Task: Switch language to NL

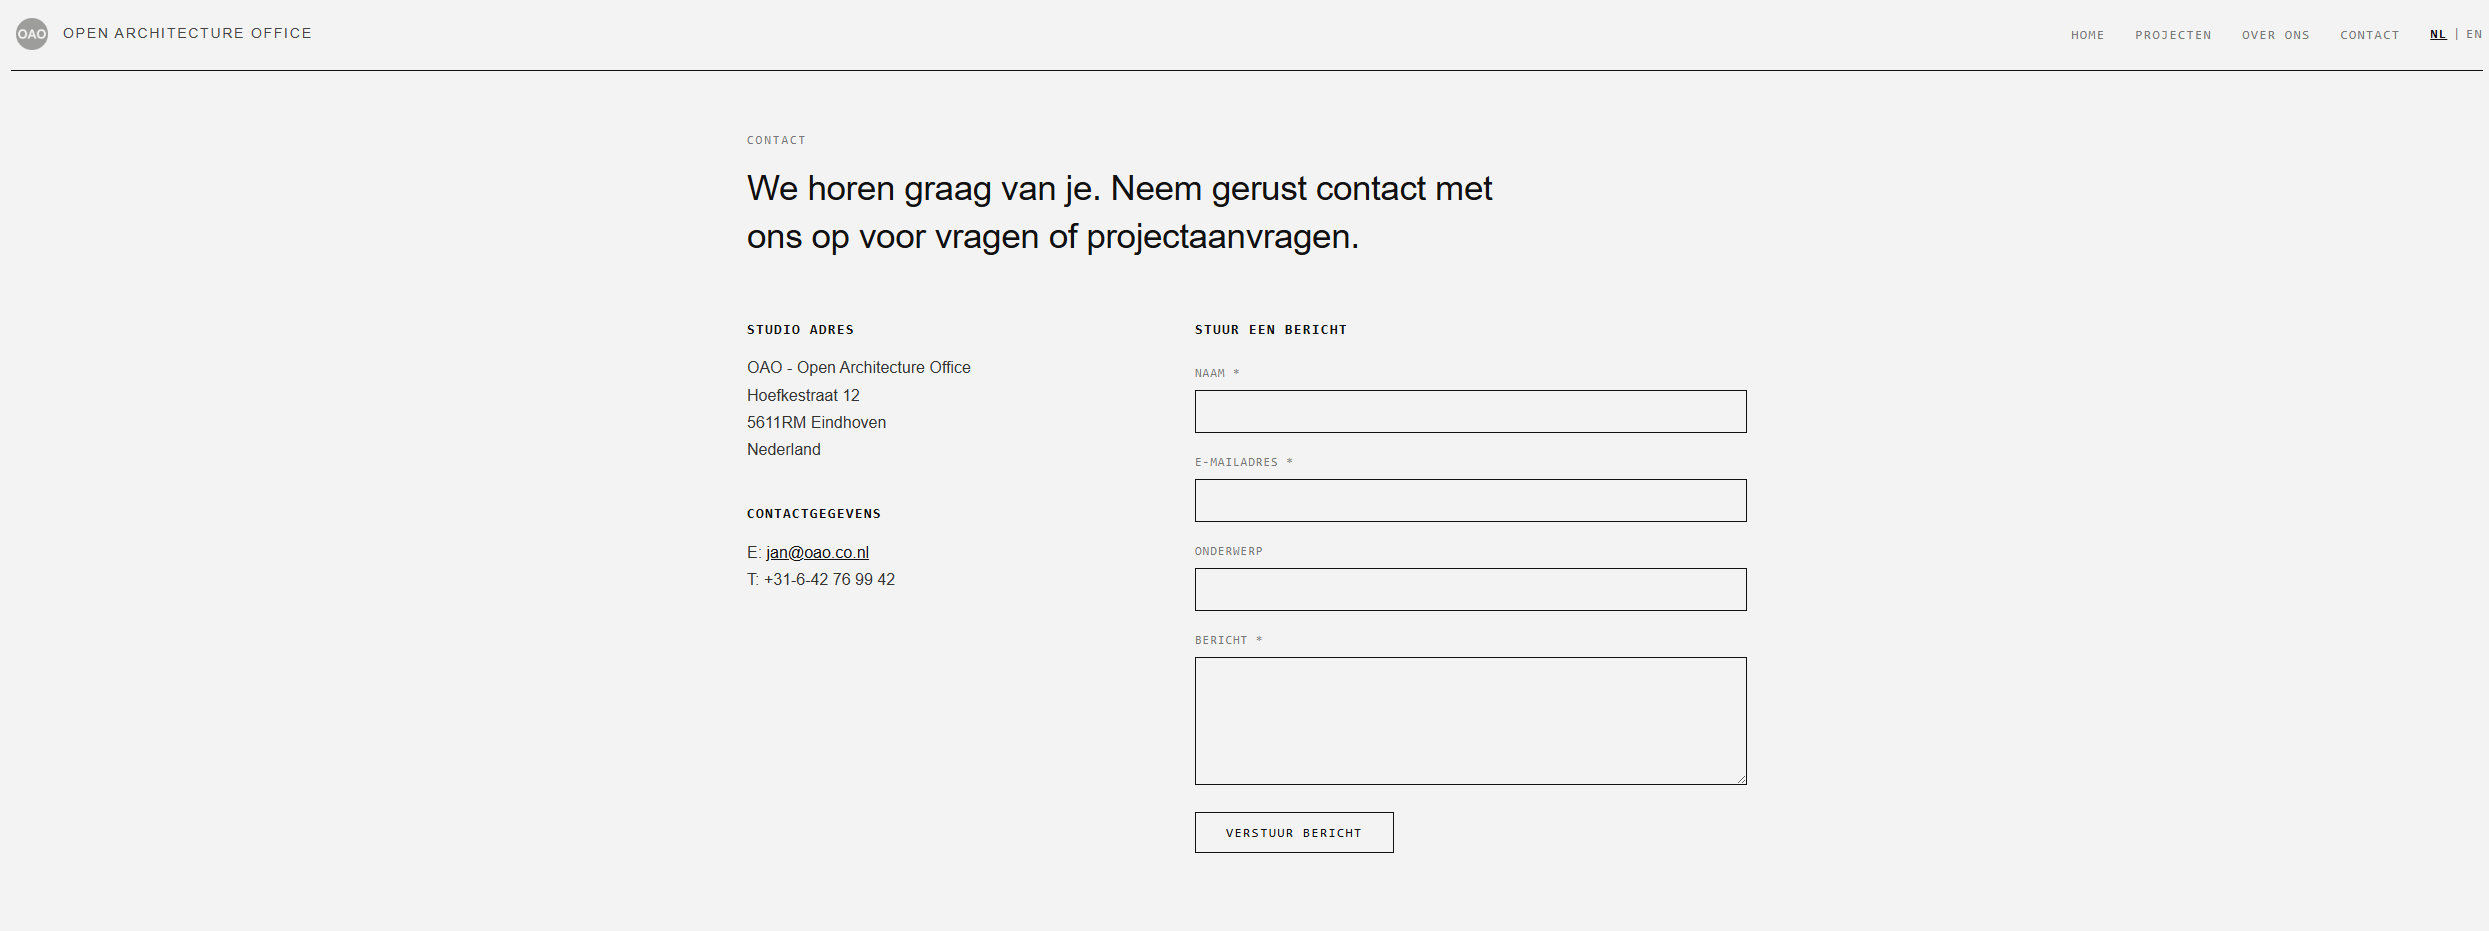Action: point(2438,34)
